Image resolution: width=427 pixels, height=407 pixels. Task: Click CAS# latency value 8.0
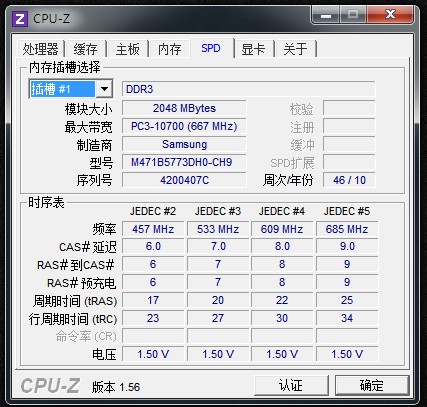[x=282, y=246]
